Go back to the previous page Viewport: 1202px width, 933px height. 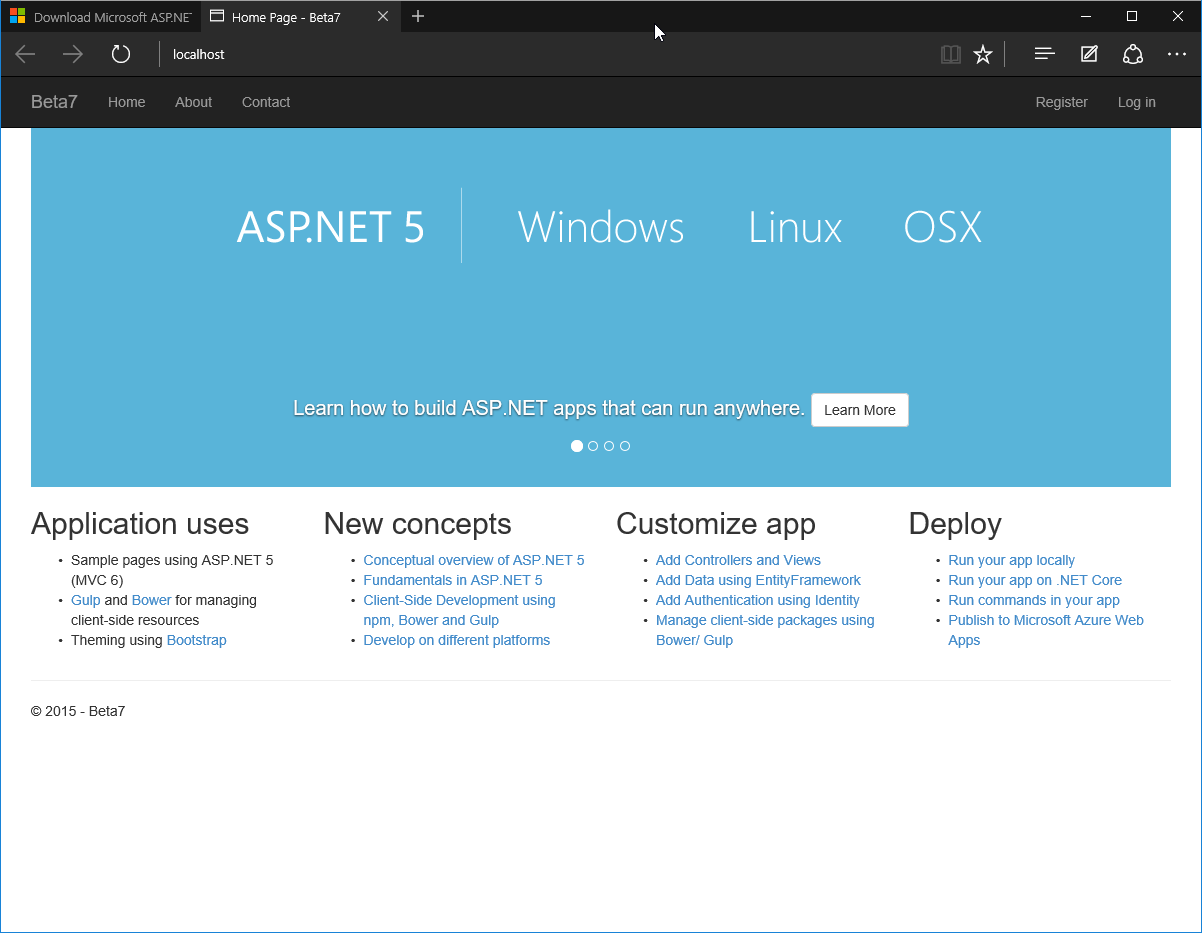[x=24, y=54]
